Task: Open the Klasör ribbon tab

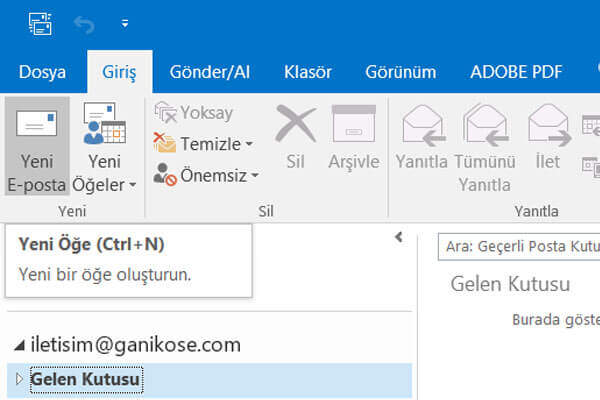Action: click(x=308, y=72)
